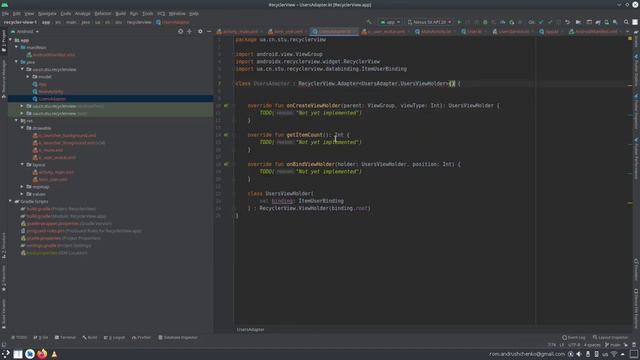Select MainActivity in the project tree
The width and height of the screenshot is (640, 360).
click(51, 91)
